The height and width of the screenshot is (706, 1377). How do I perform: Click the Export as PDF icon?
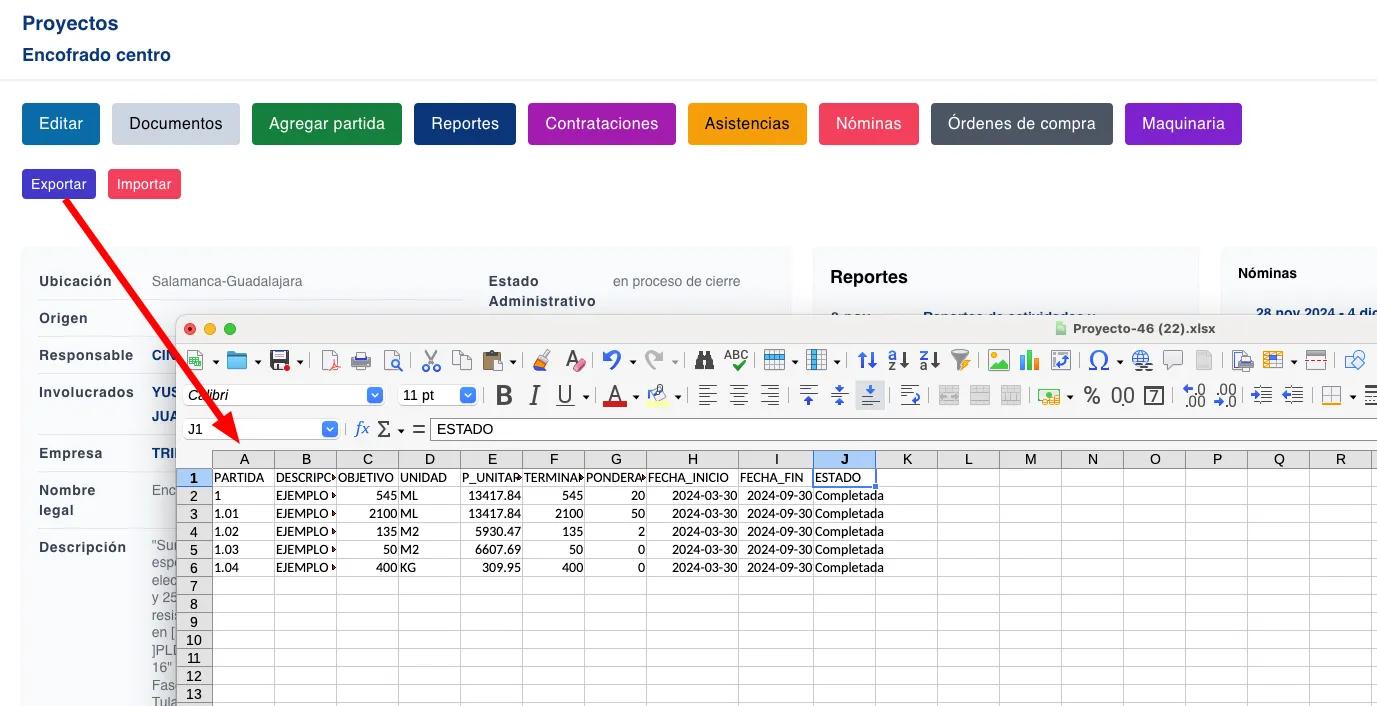tap(330, 361)
